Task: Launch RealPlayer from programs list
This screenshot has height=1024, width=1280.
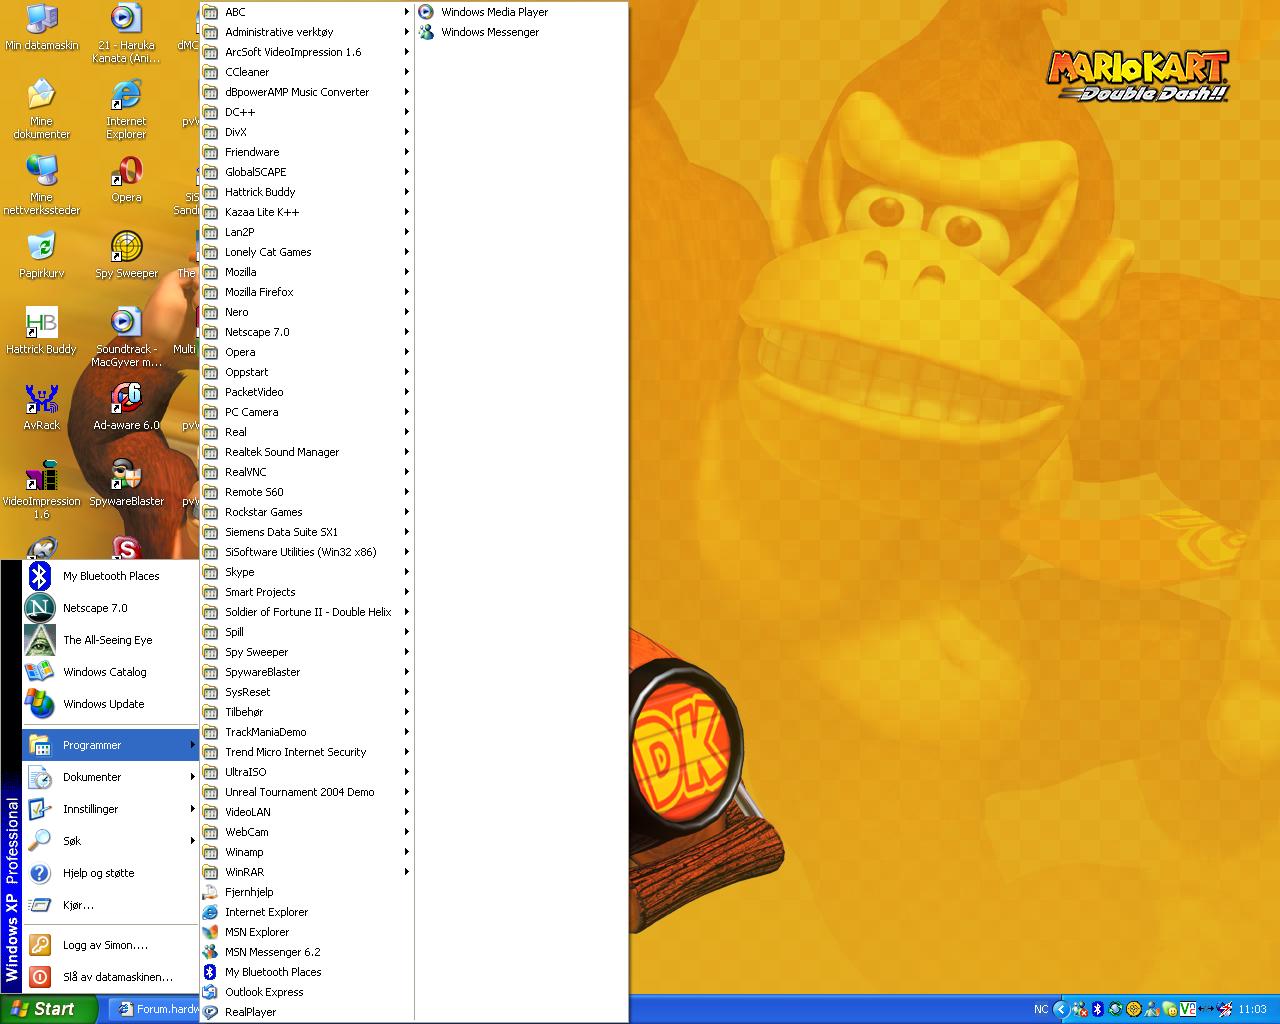Action: click(307, 1012)
